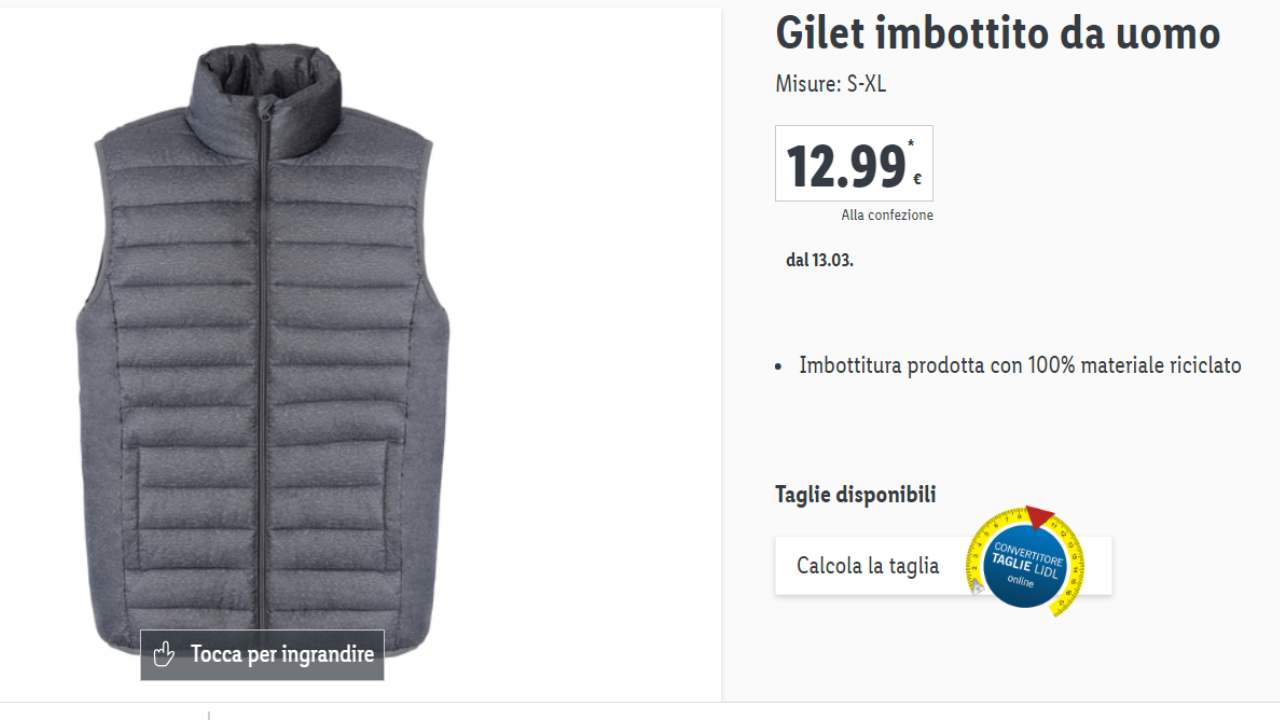The image size is (1280, 720).
Task: Click the yellow measuring tape ring
Action: pyautogui.click(x=1025, y=561)
